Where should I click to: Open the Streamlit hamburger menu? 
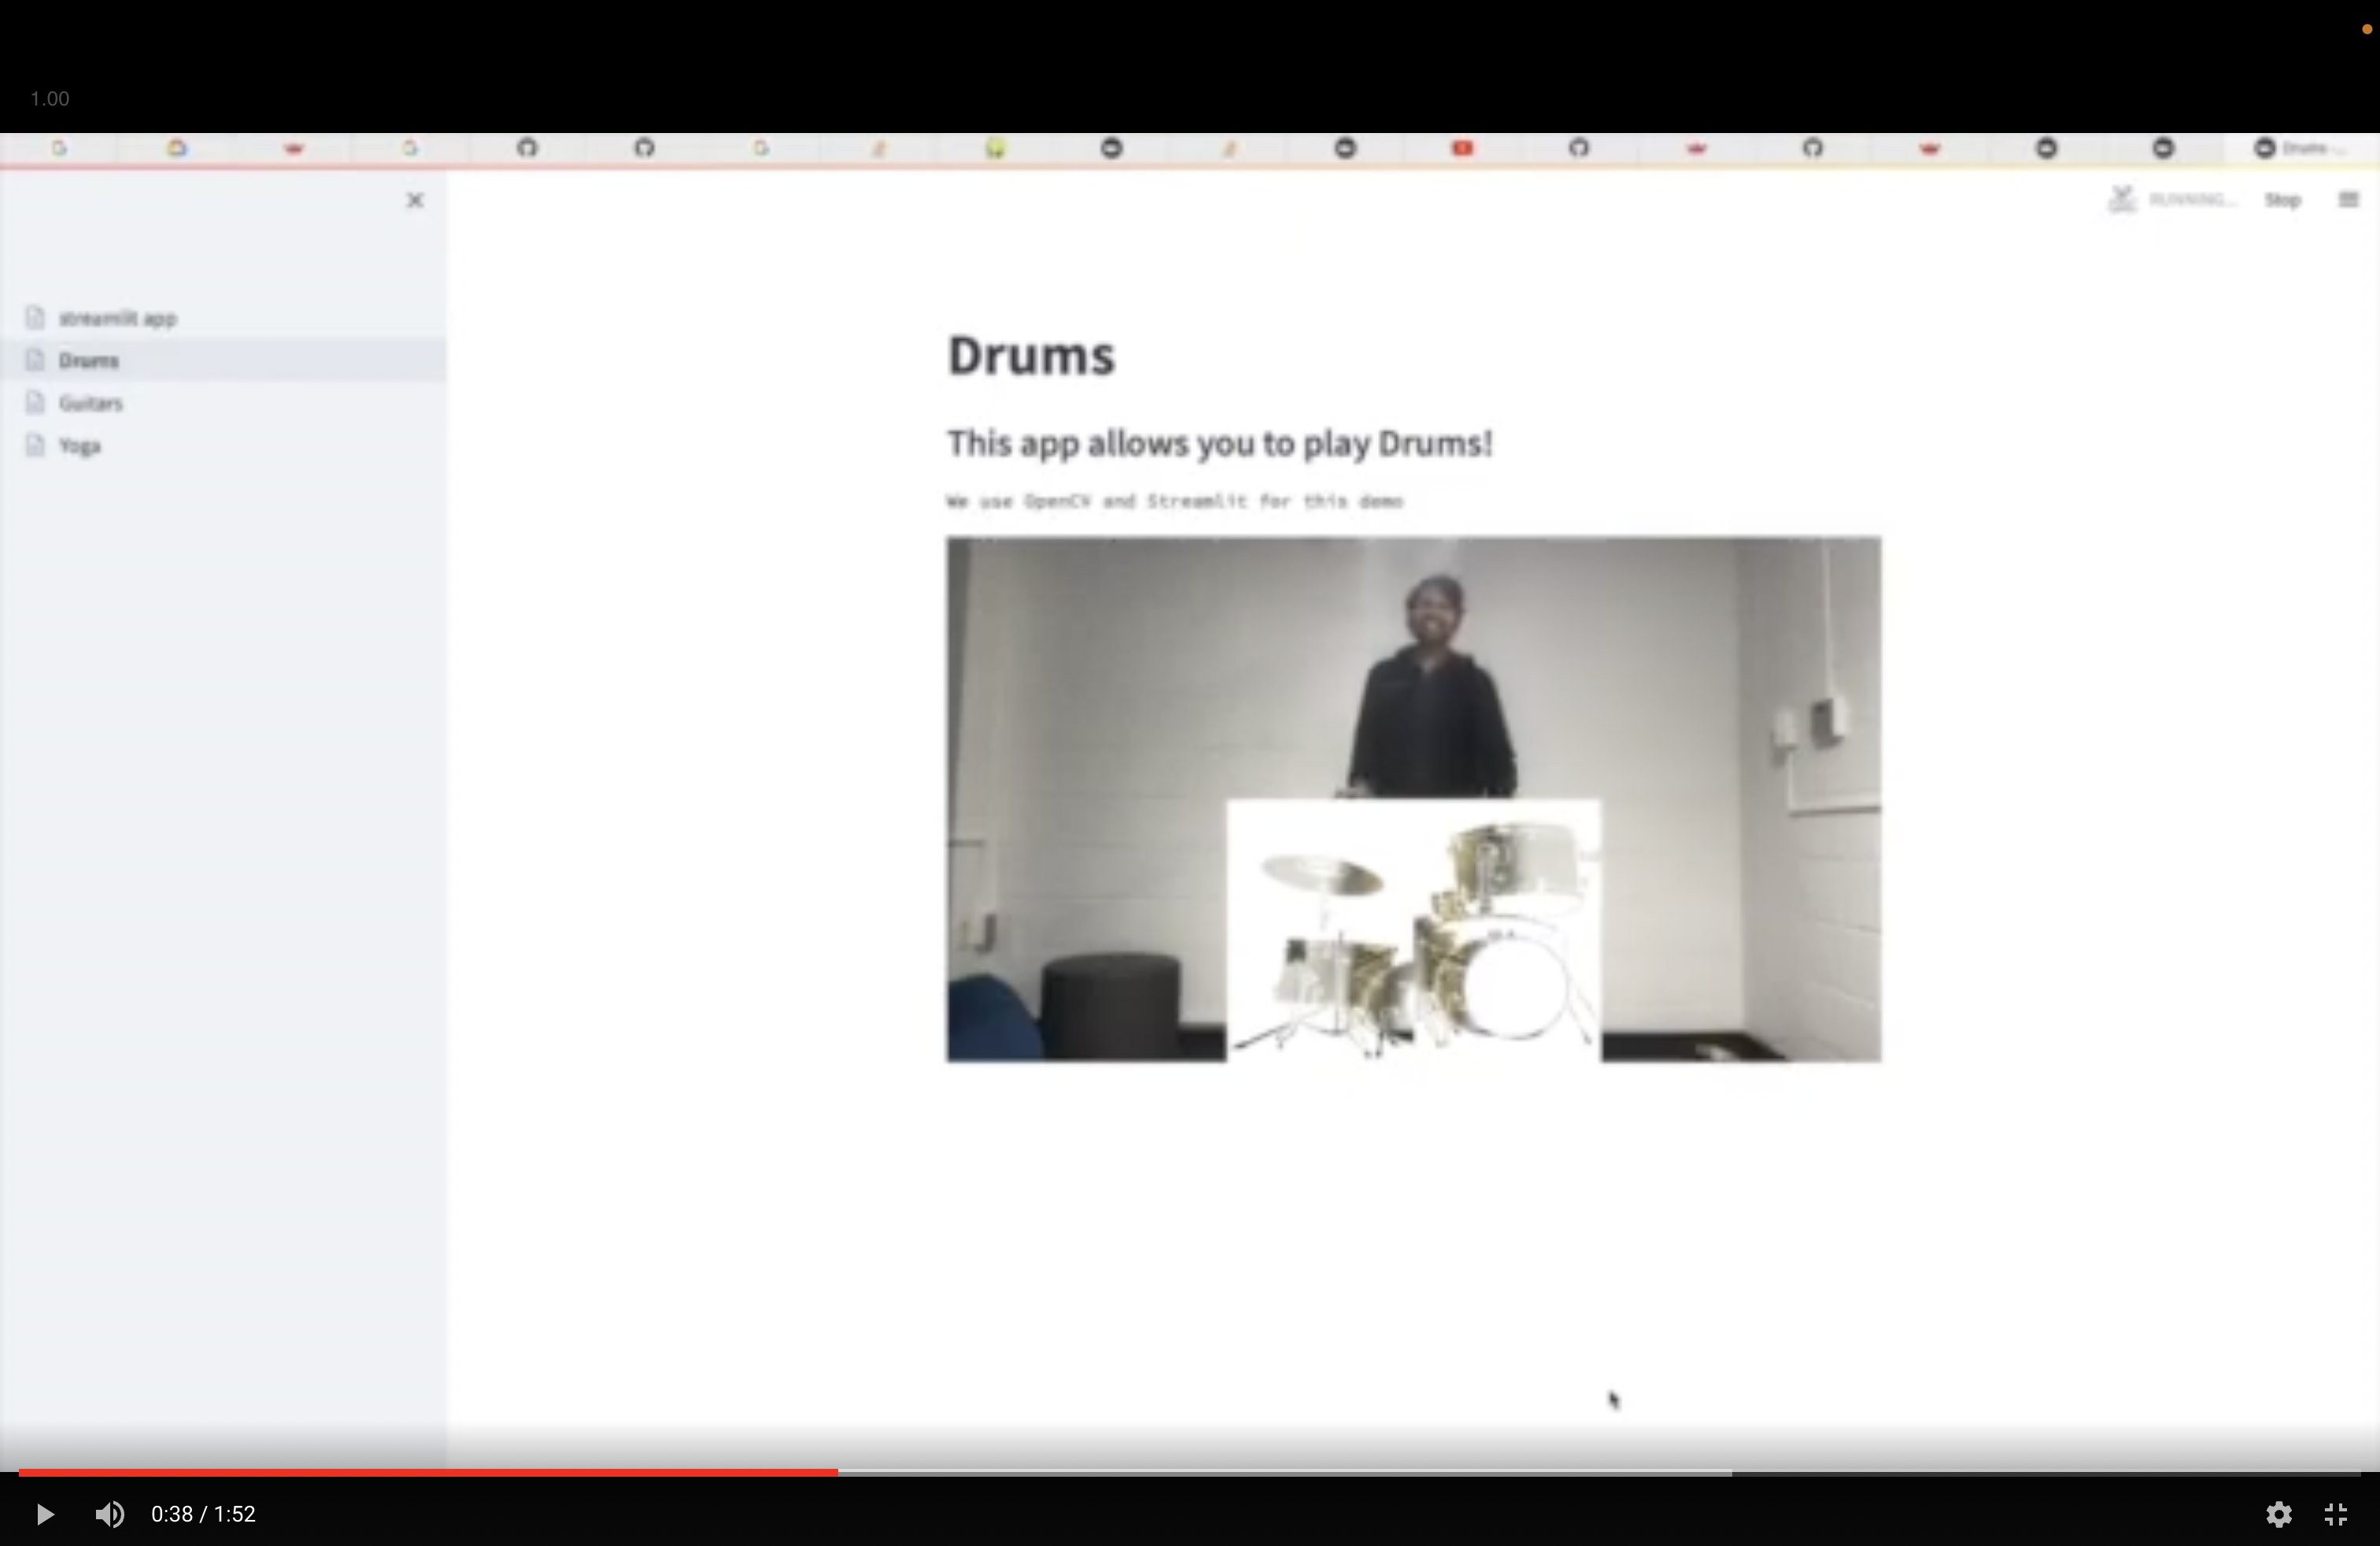(x=2348, y=200)
